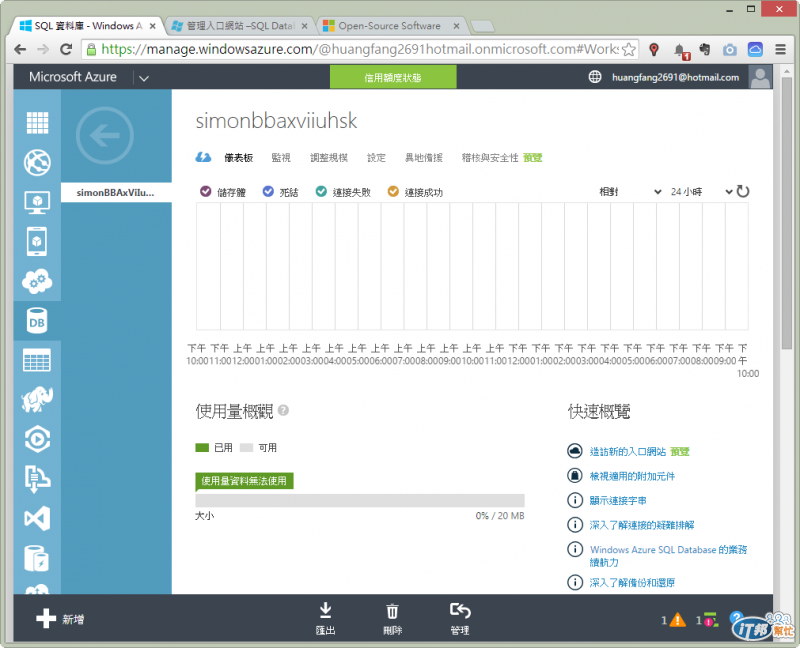
Task: Click the camera extension icon in Chrome
Action: pyautogui.click(x=730, y=49)
